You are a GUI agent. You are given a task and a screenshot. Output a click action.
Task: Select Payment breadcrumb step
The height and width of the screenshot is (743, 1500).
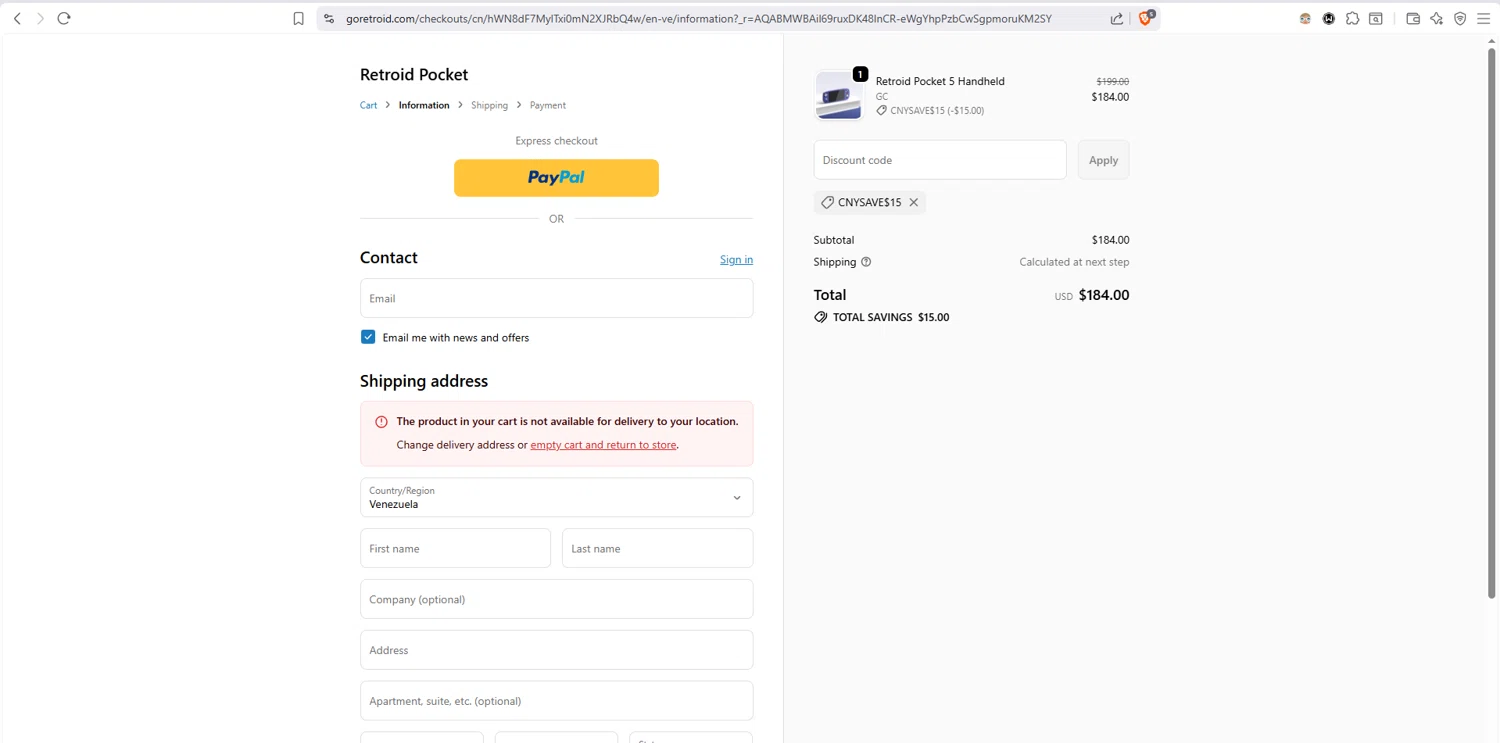click(x=548, y=105)
